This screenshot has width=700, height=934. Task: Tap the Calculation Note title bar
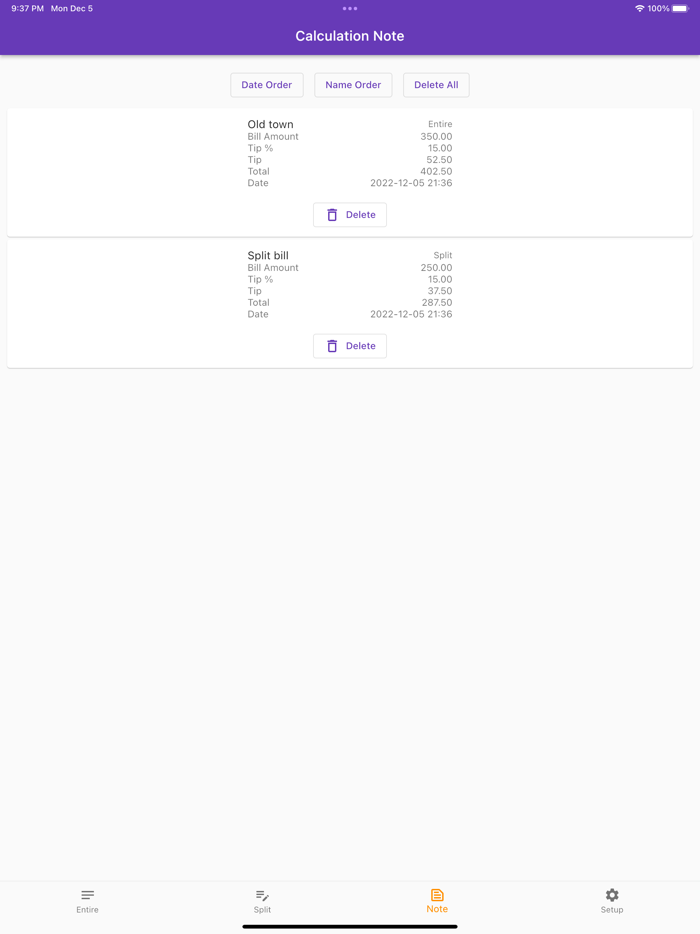coord(350,35)
